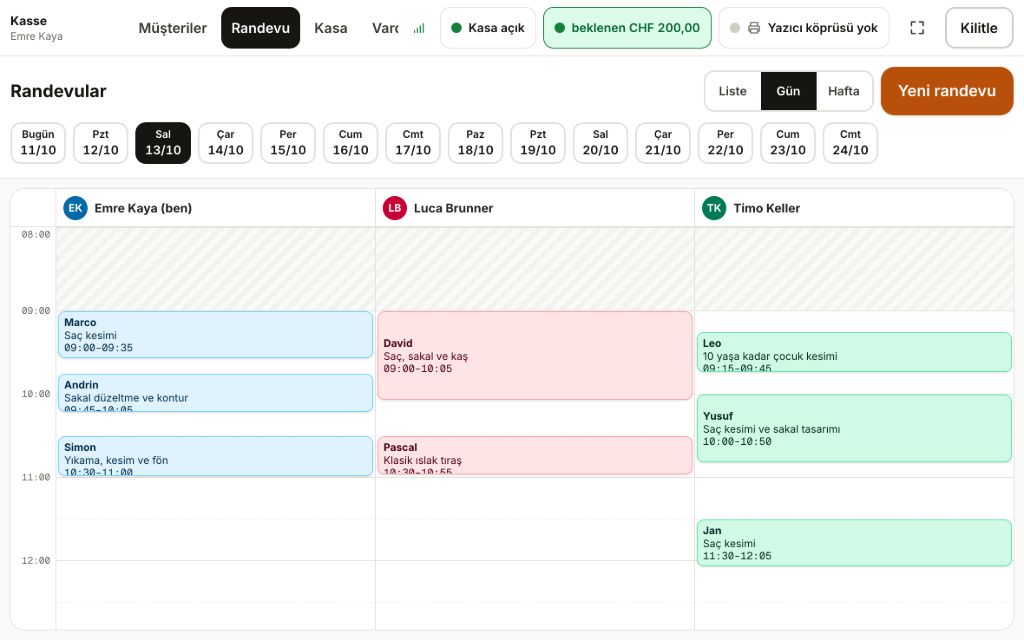Select Sal 20/10 date

[600, 143]
